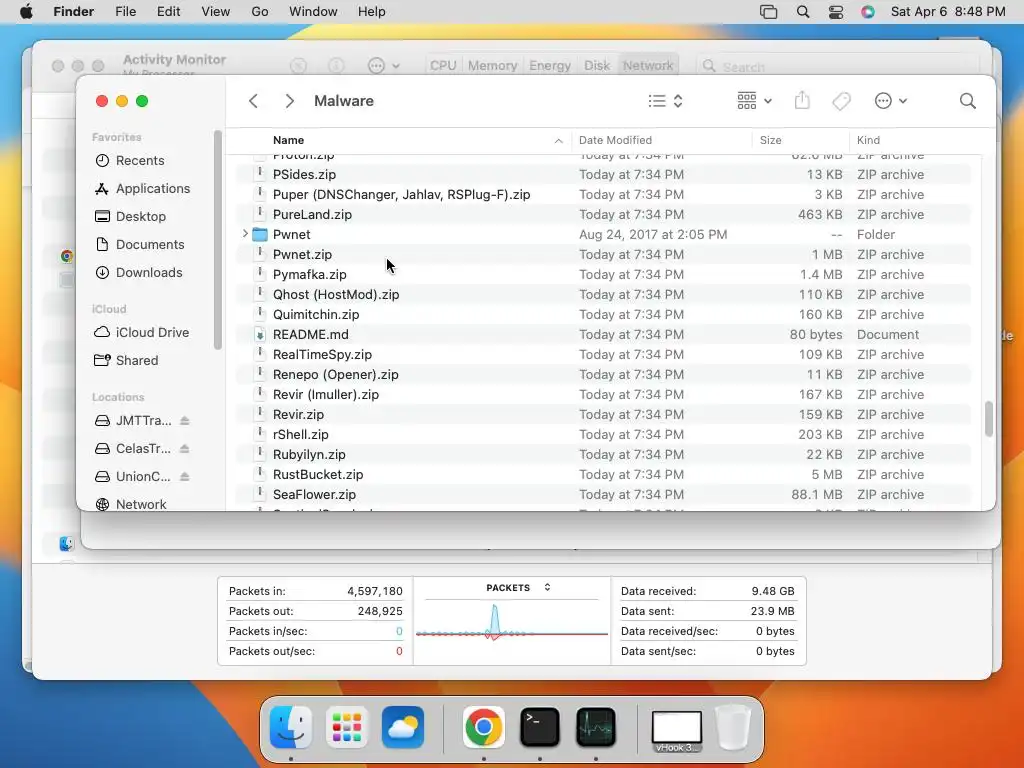Image resolution: width=1024 pixels, height=768 pixels.
Task: Open Trash from the Dock
Action: pos(733,727)
